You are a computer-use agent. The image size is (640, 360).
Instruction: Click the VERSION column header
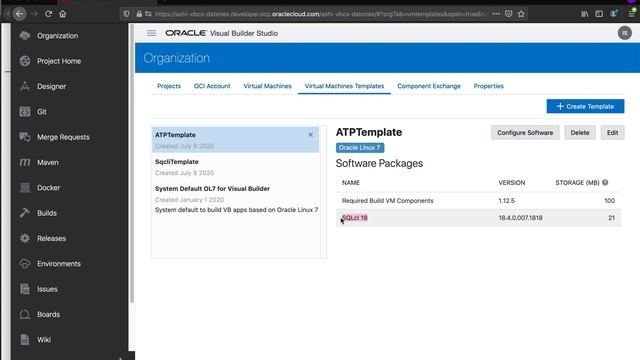[511, 183]
